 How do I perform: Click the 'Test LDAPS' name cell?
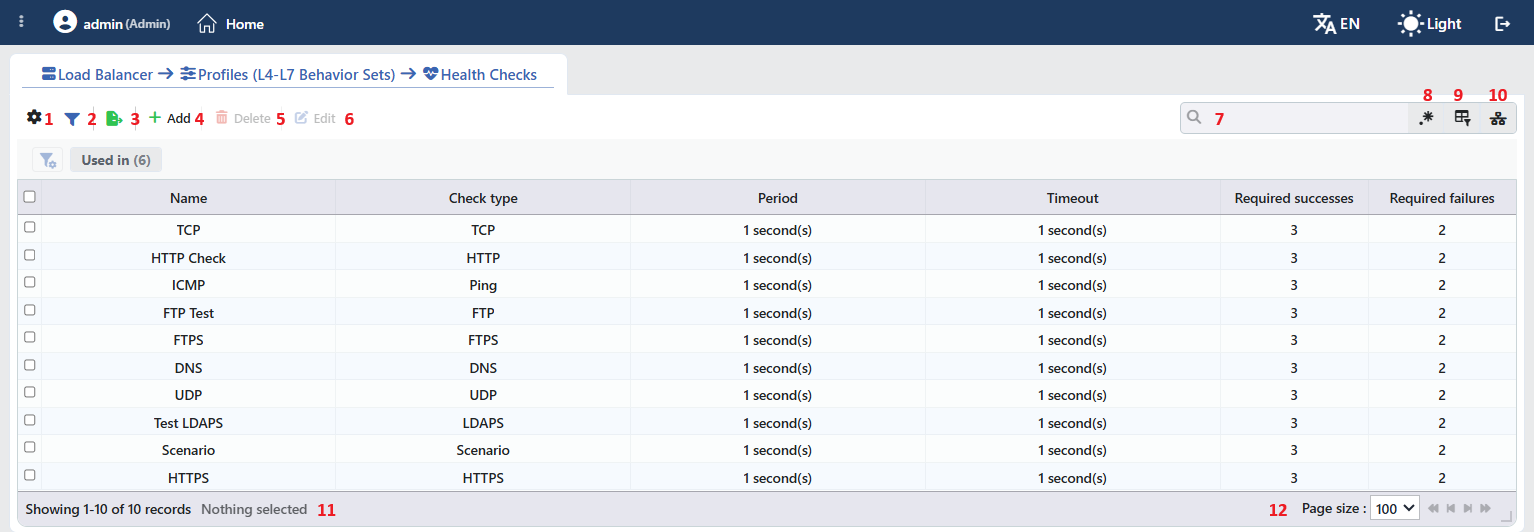pos(188,423)
